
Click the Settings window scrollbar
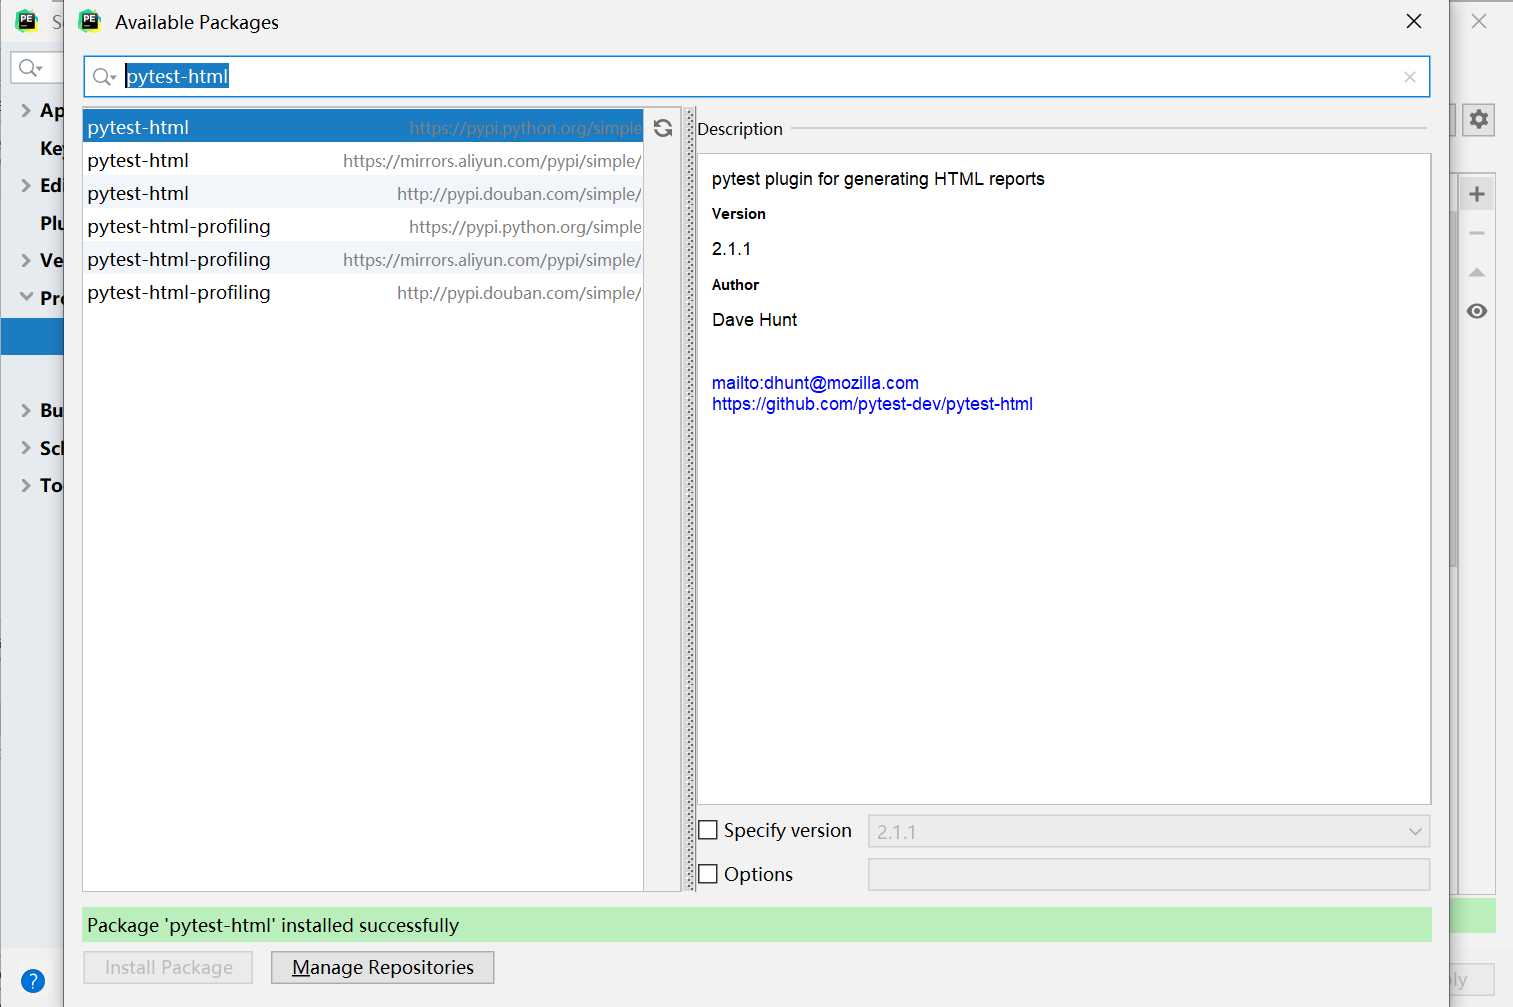(x=1453, y=389)
